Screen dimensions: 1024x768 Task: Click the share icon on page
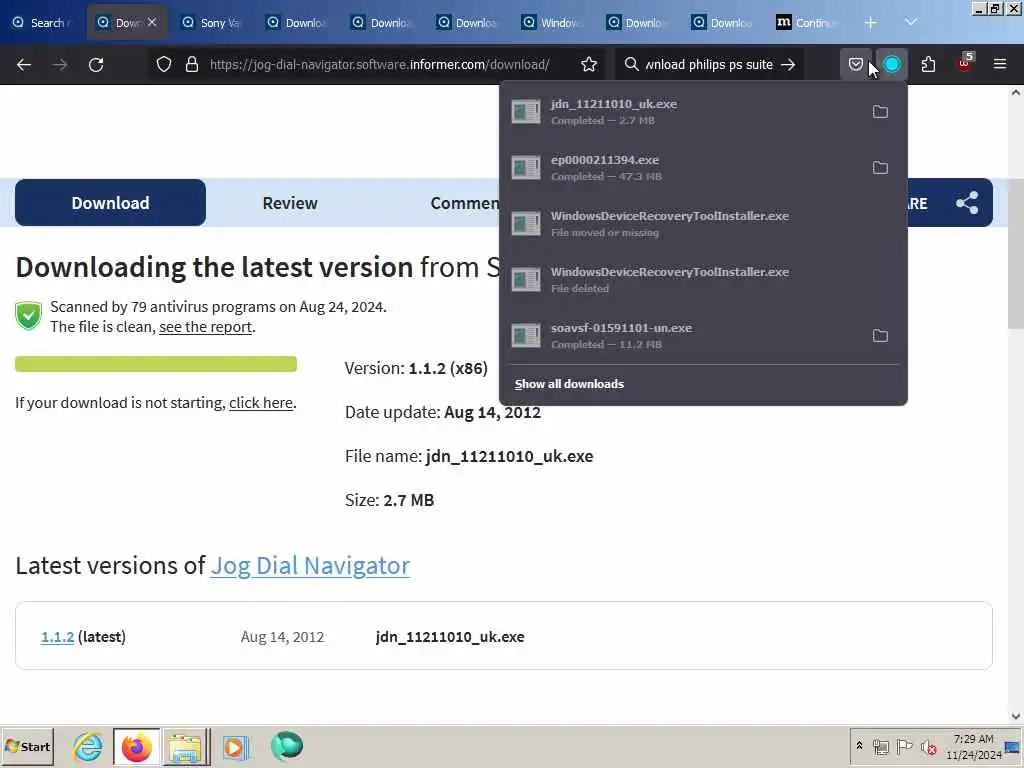point(967,203)
